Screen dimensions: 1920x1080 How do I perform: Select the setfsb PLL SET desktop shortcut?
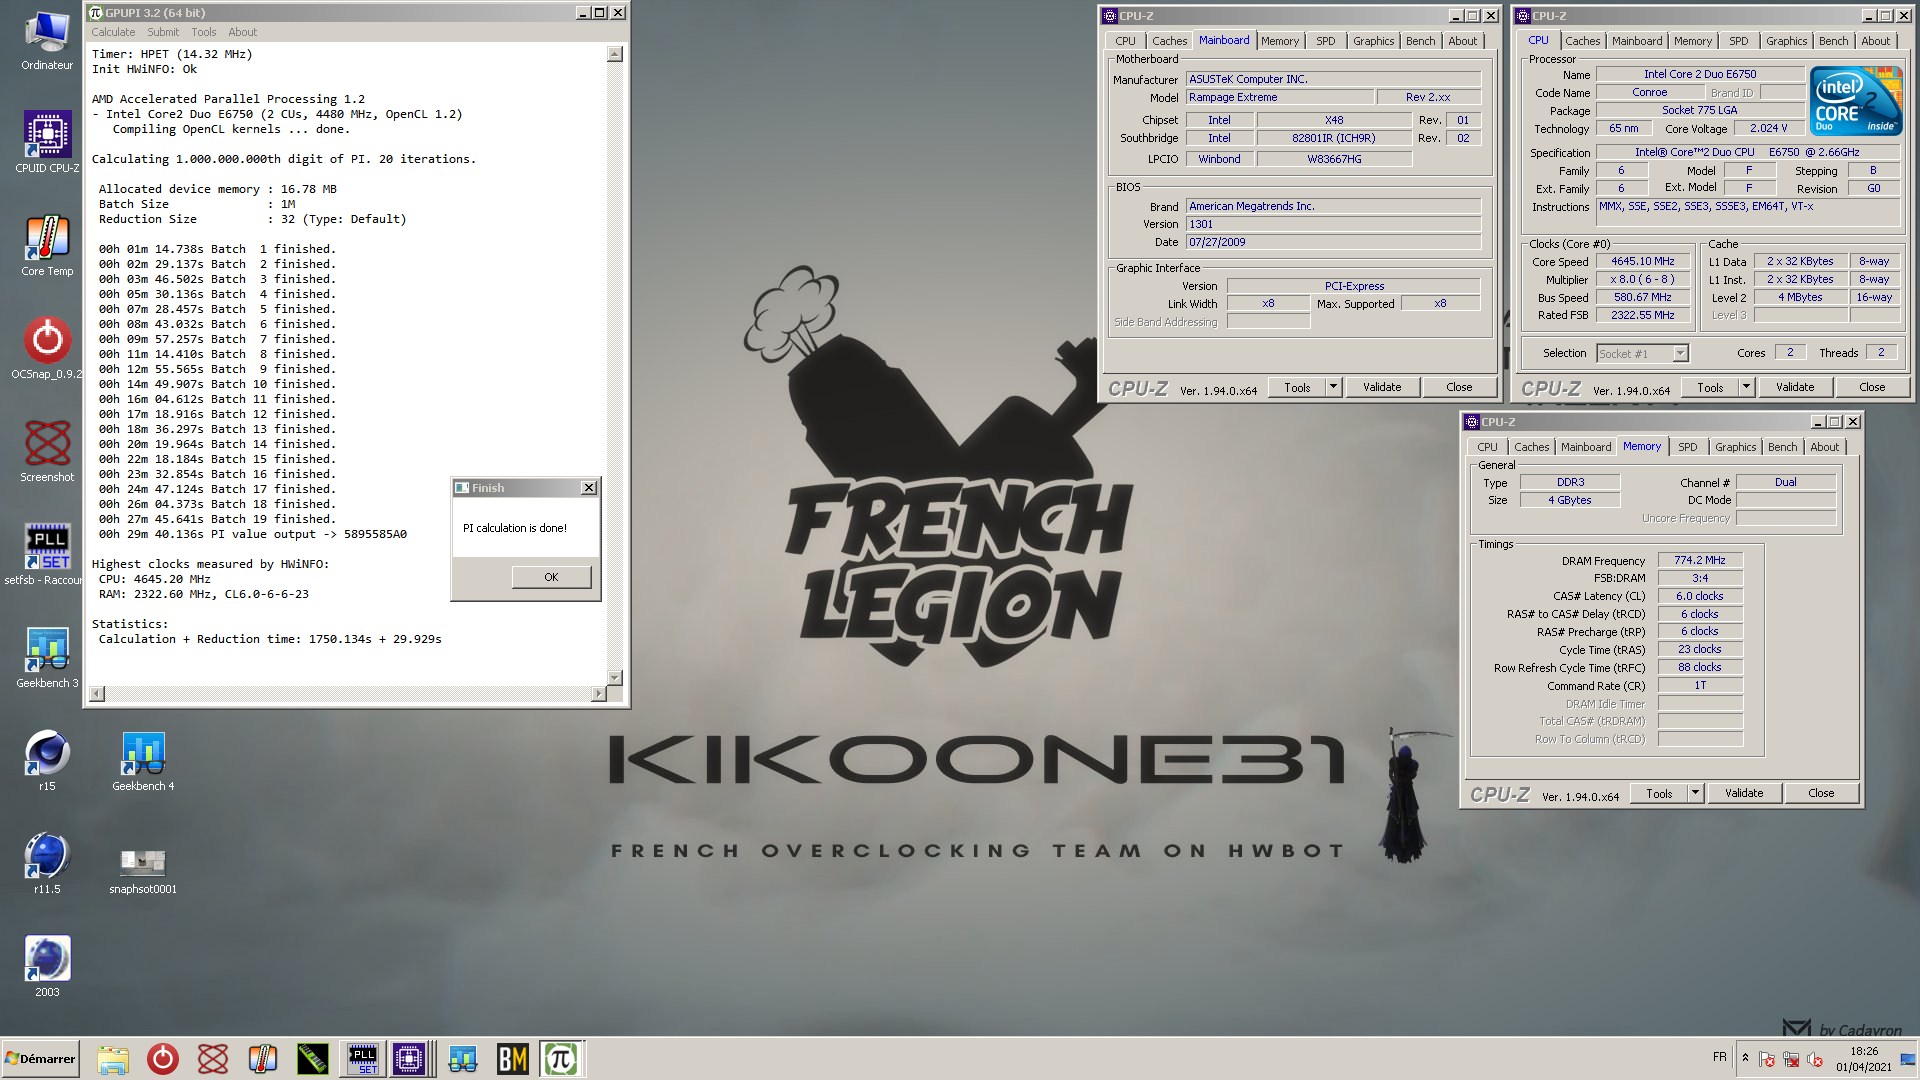(x=47, y=555)
